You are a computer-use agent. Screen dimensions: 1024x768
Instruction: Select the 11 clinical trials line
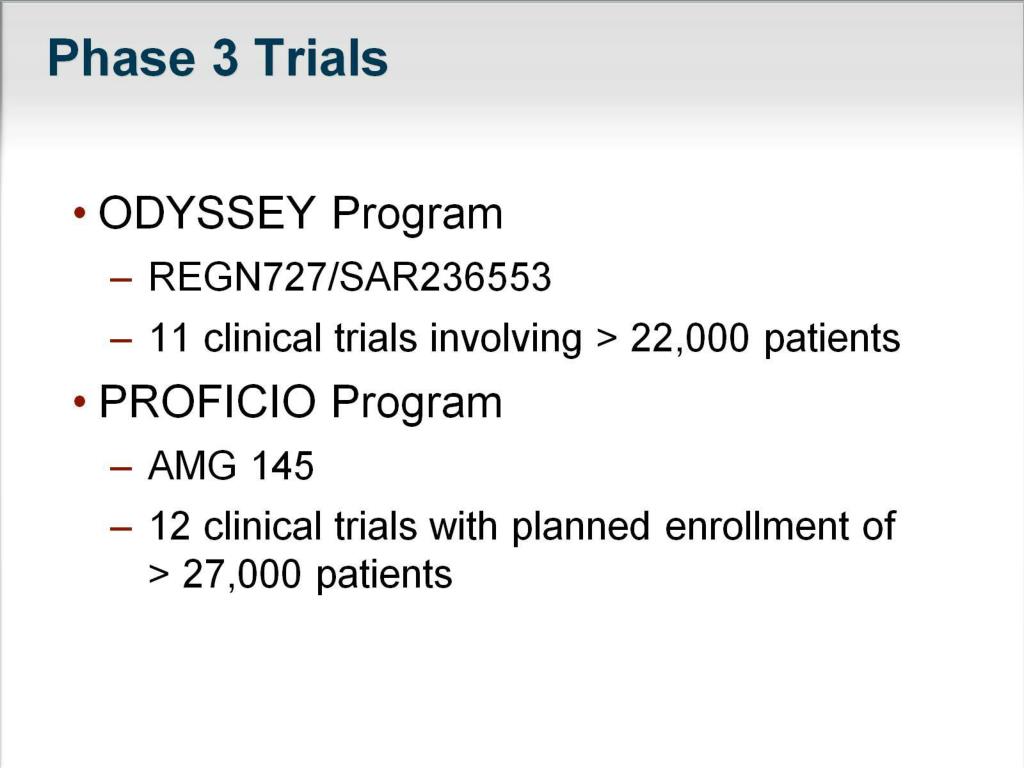[524, 338]
